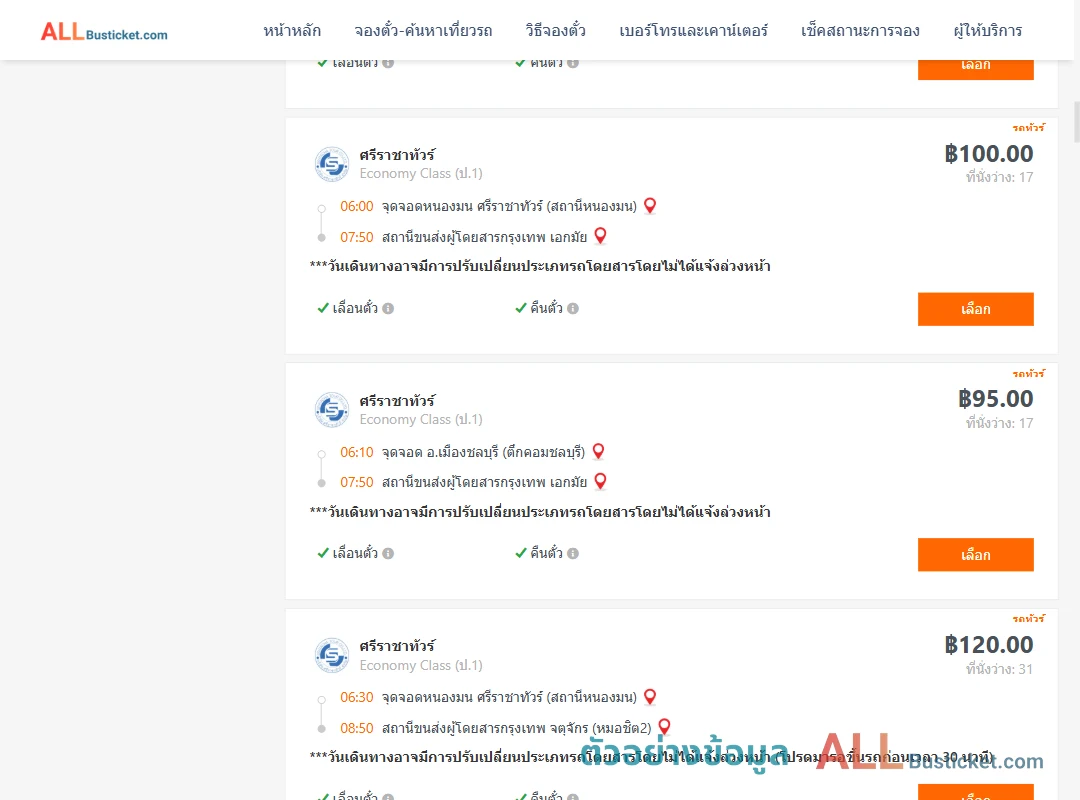Show คืนตั๋ว info icon on ฿95 trip
This screenshot has height=800, width=1080.
tap(573, 553)
